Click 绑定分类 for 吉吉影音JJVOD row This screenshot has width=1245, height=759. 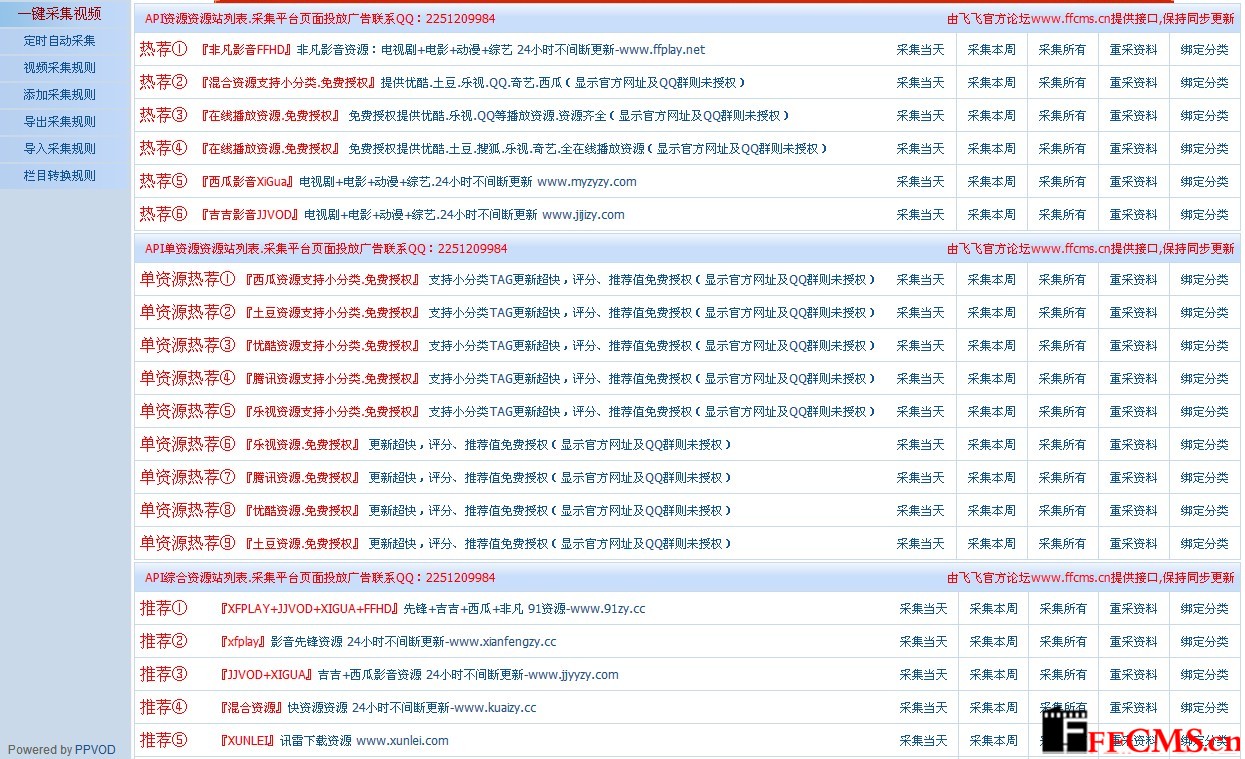(1204, 215)
